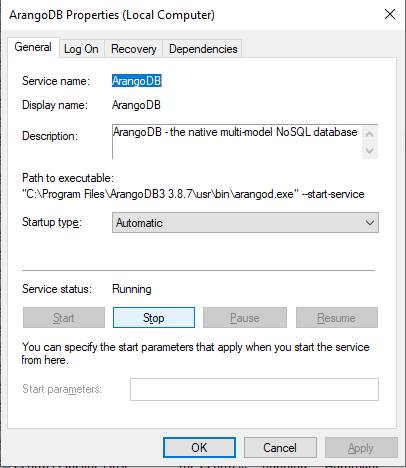Open the Recovery tab
The width and height of the screenshot is (406, 468).
coord(134,49)
